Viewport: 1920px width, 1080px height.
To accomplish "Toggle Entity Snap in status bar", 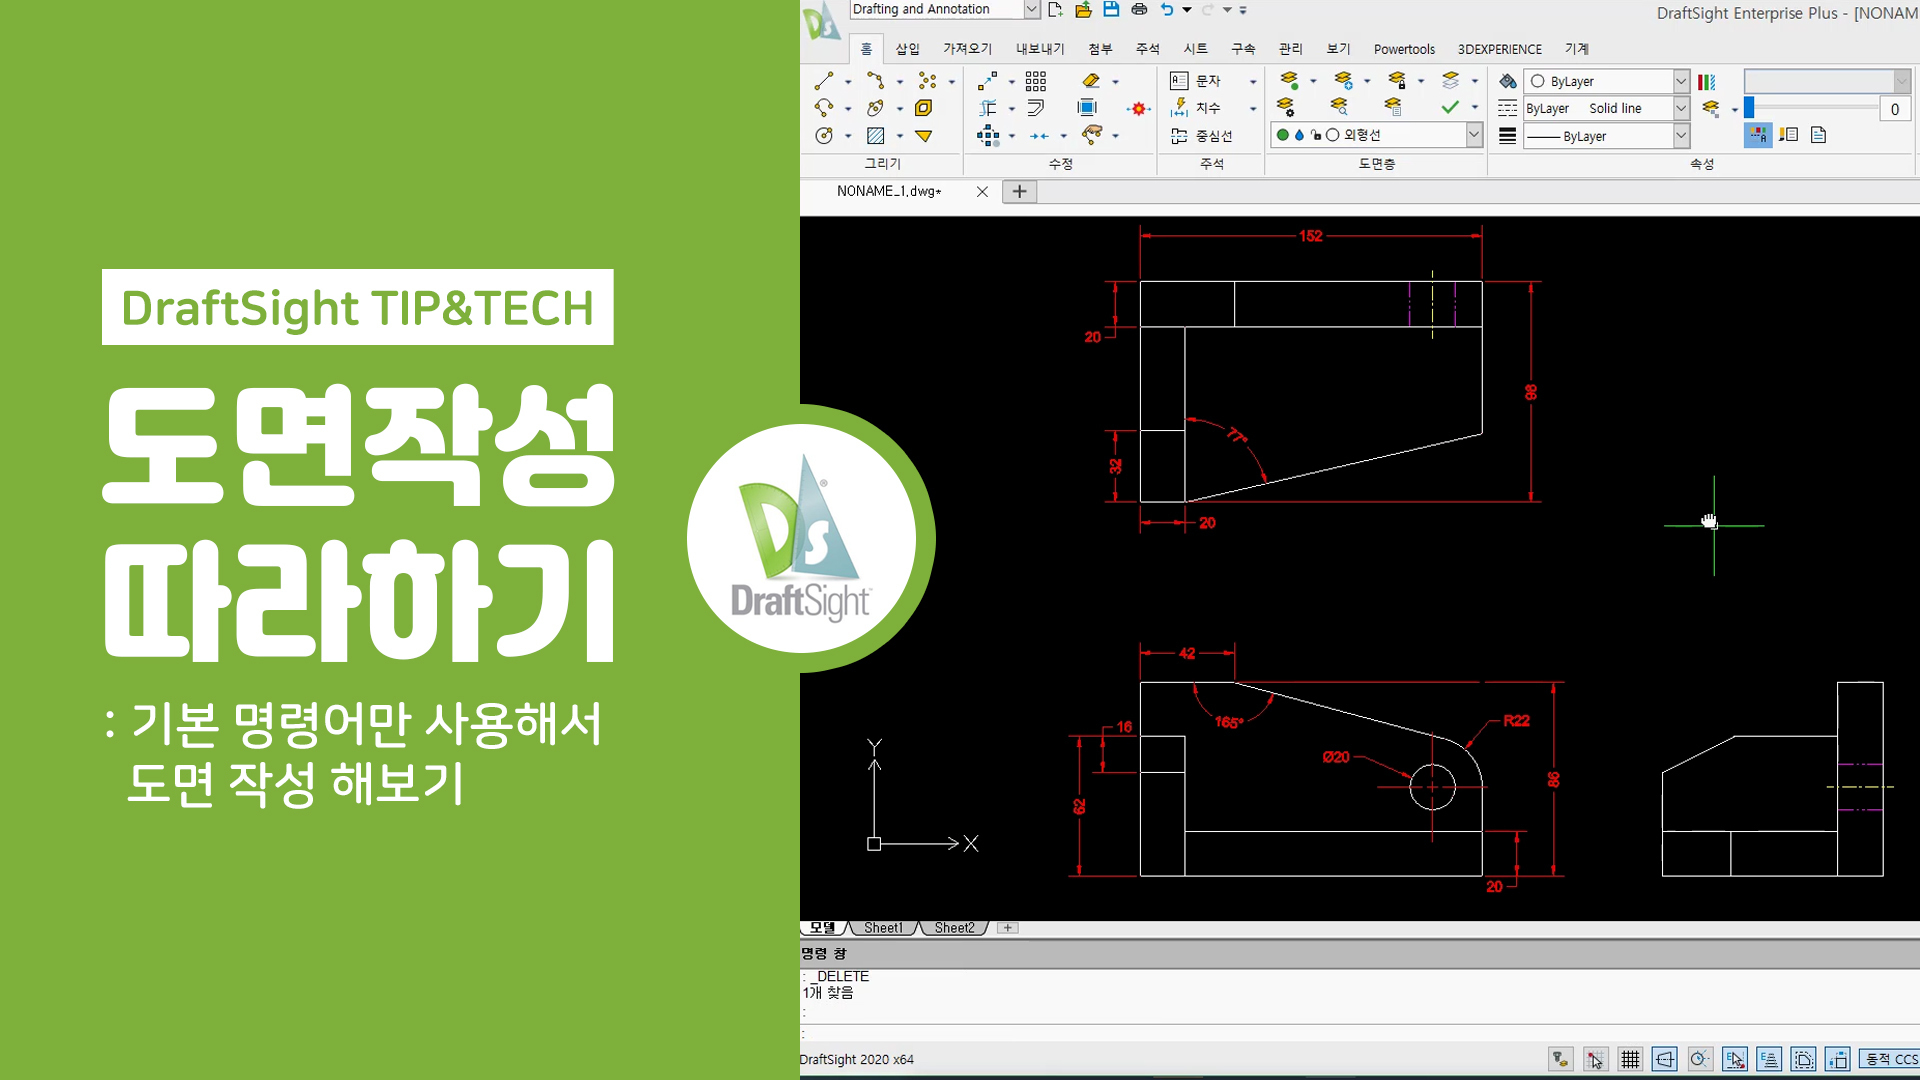I will [1735, 1059].
